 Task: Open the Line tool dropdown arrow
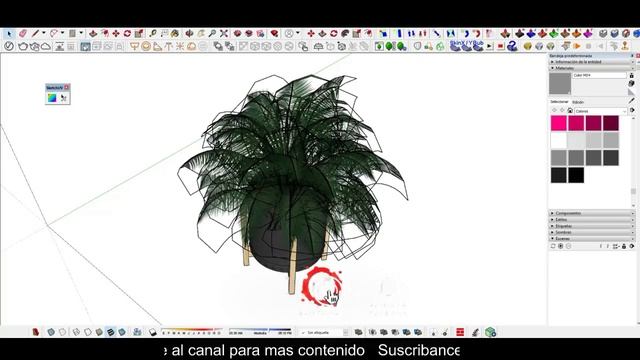click(x=43, y=33)
